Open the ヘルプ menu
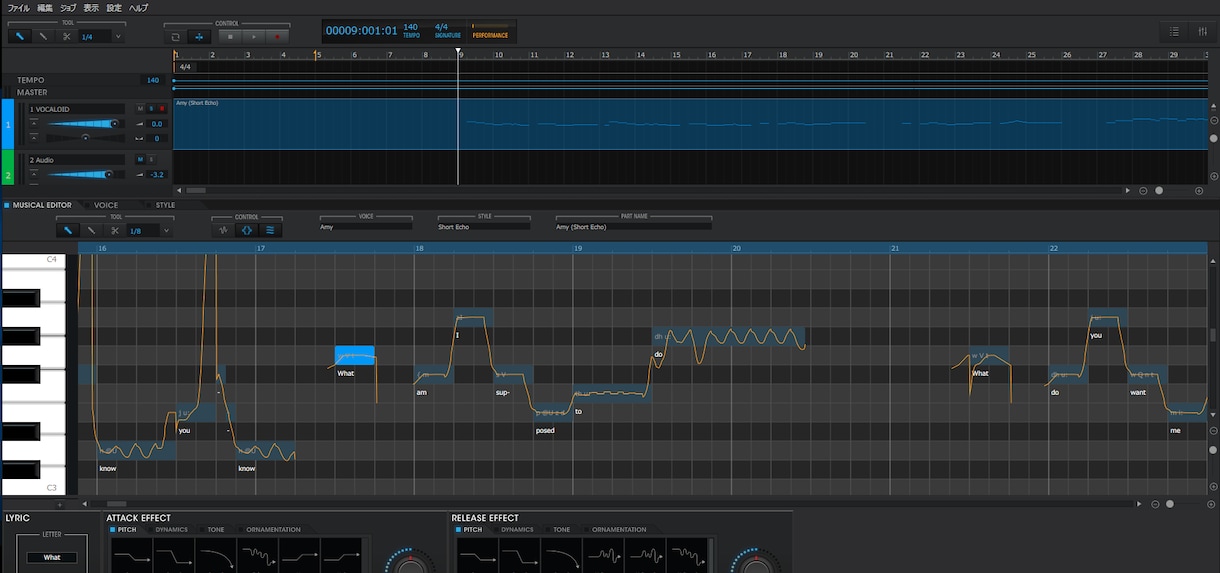 [x=138, y=7]
